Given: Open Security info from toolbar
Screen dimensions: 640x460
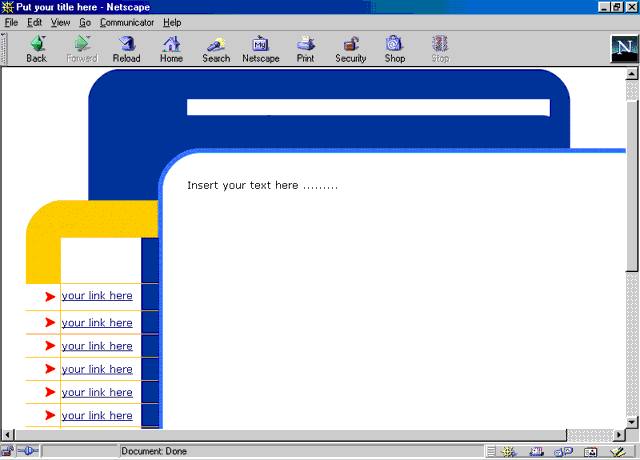Looking at the screenshot, I should click(350, 49).
